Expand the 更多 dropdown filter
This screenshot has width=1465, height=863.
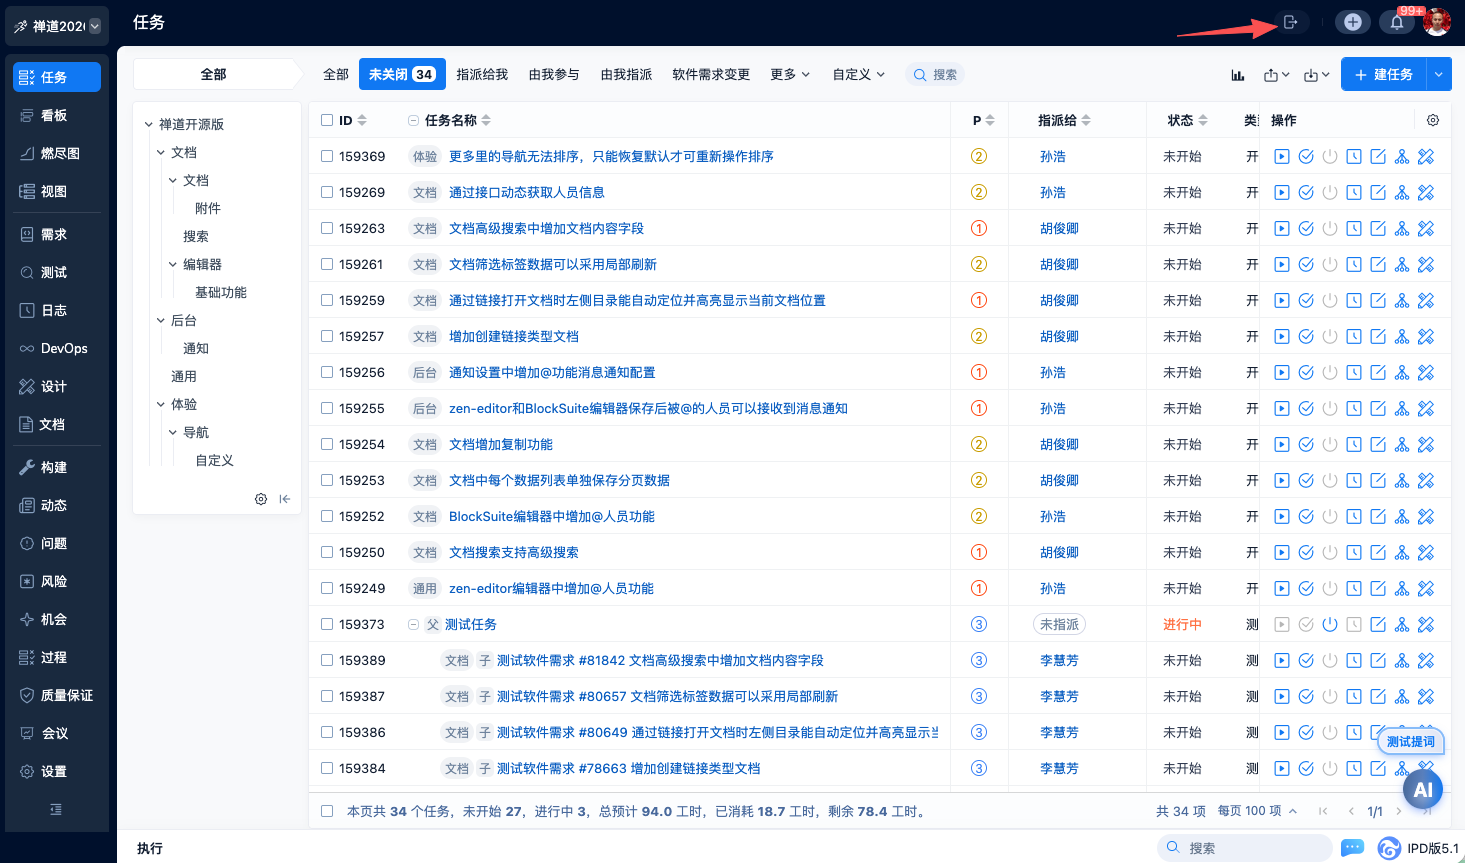pos(790,75)
